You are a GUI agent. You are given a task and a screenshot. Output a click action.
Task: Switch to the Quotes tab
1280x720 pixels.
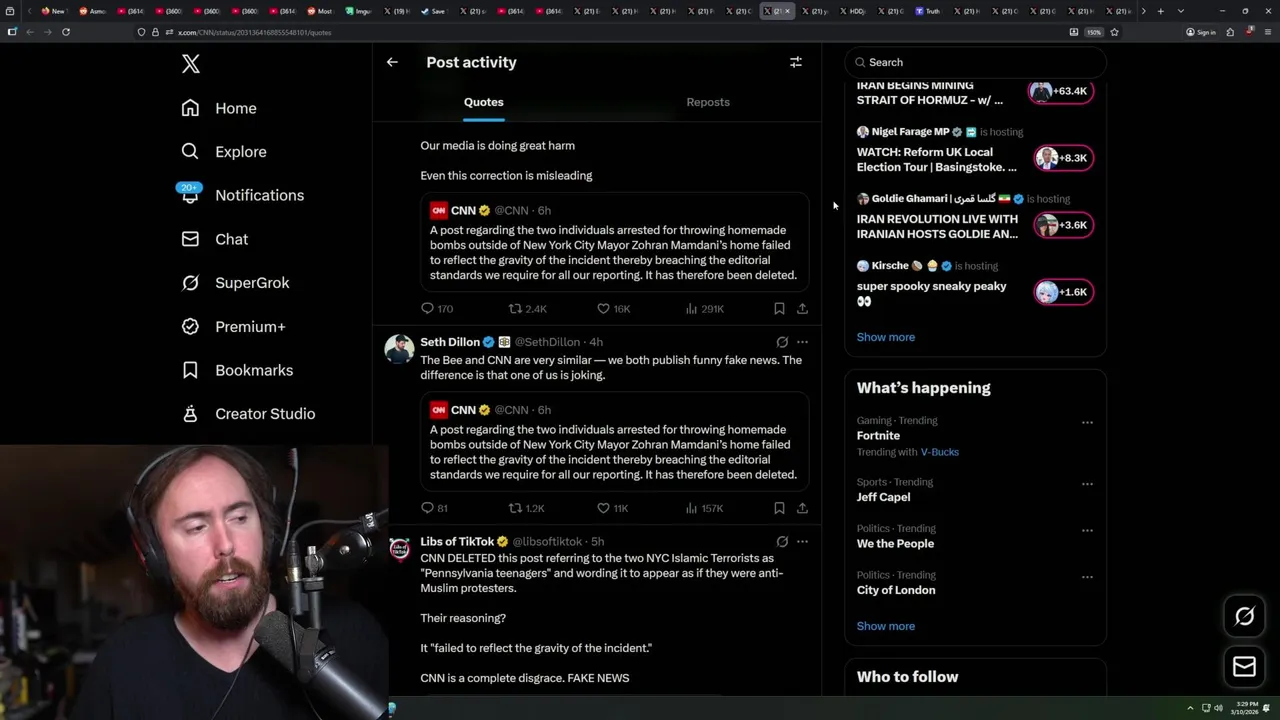pyautogui.click(x=484, y=102)
